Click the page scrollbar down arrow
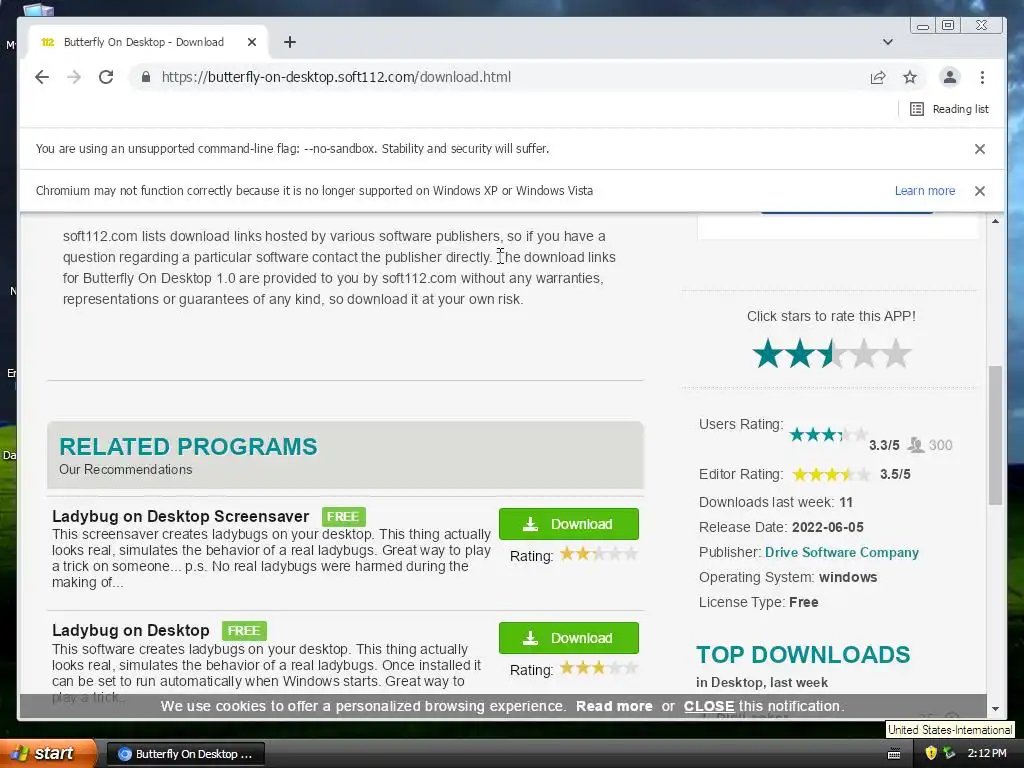The height and width of the screenshot is (768, 1024). point(995,709)
